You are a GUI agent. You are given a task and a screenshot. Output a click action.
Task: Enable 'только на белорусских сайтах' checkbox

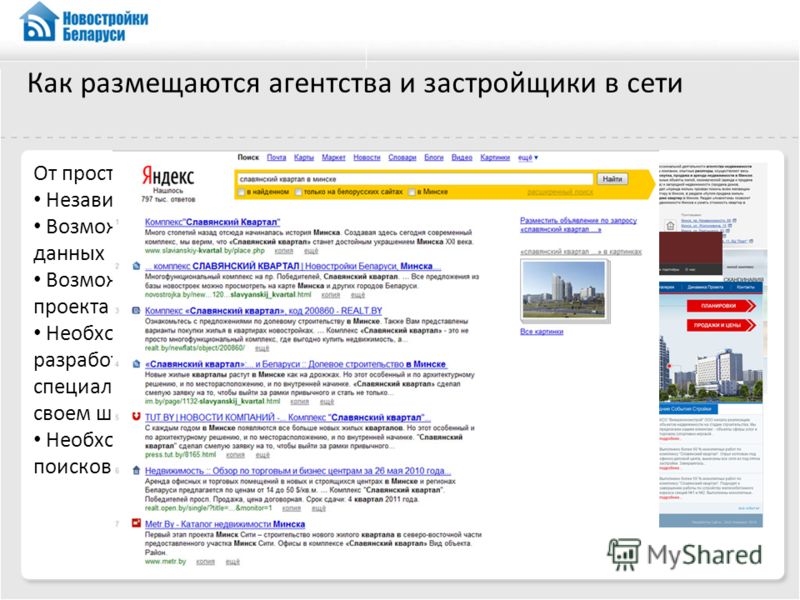tap(298, 192)
